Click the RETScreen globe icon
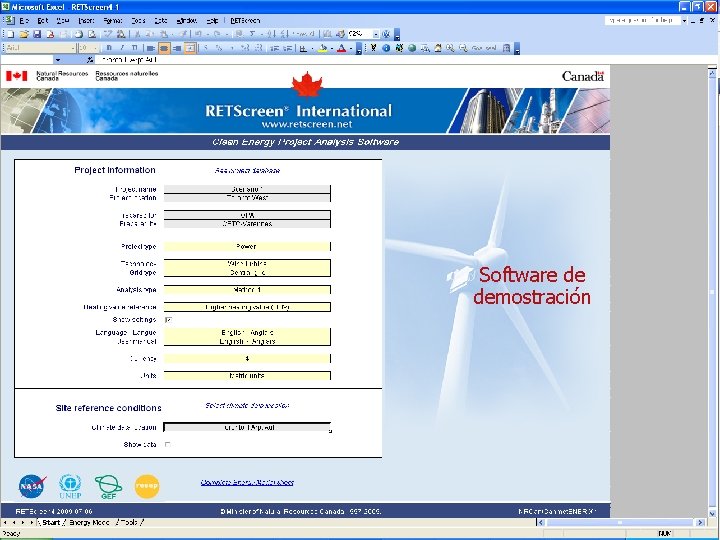The width and height of the screenshot is (720, 540). [x=412, y=48]
